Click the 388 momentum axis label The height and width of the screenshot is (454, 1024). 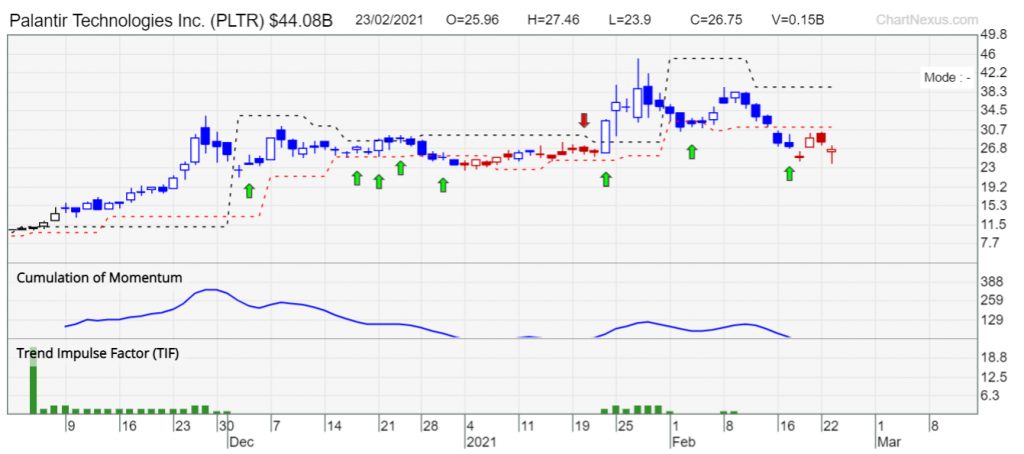click(x=993, y=282)
